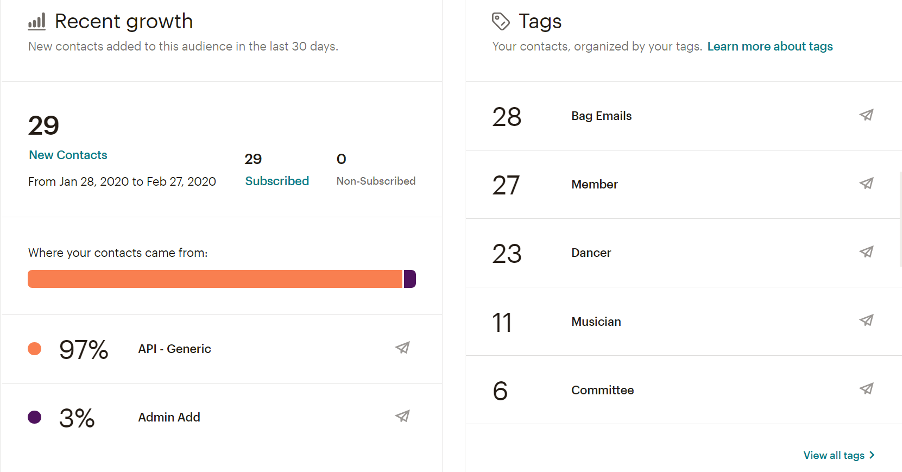Open the Subscribed contacts link
The width and height of the screenshot is (902, 472).
pyautogui.click(x=277, y=181)
